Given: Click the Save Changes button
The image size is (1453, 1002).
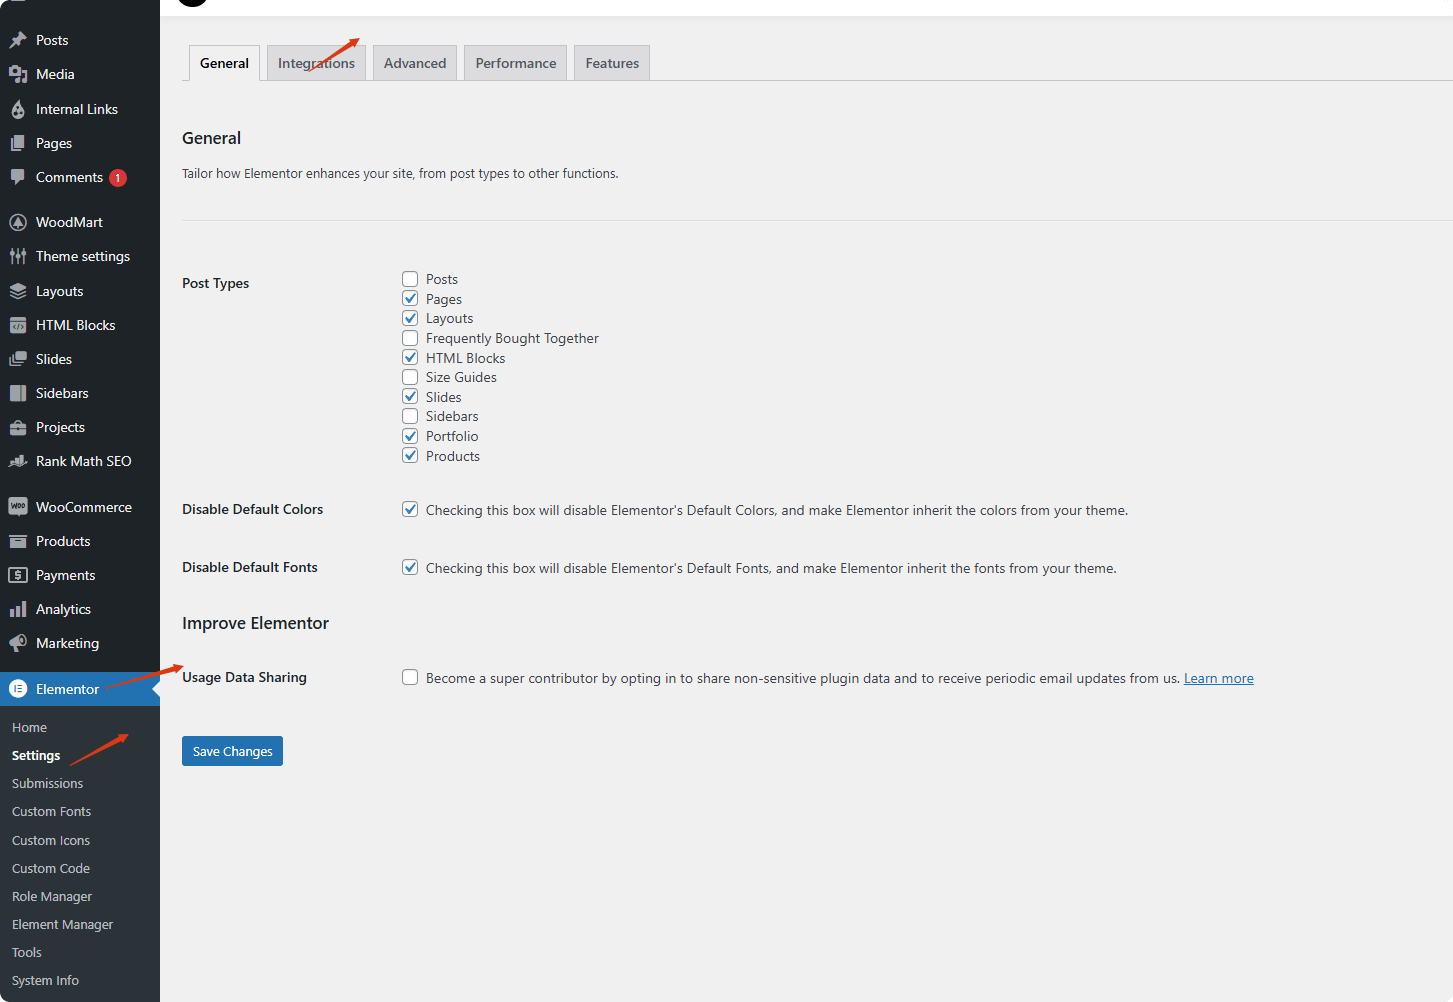Looking at the screenshot, I should click(x=232, y=751).
